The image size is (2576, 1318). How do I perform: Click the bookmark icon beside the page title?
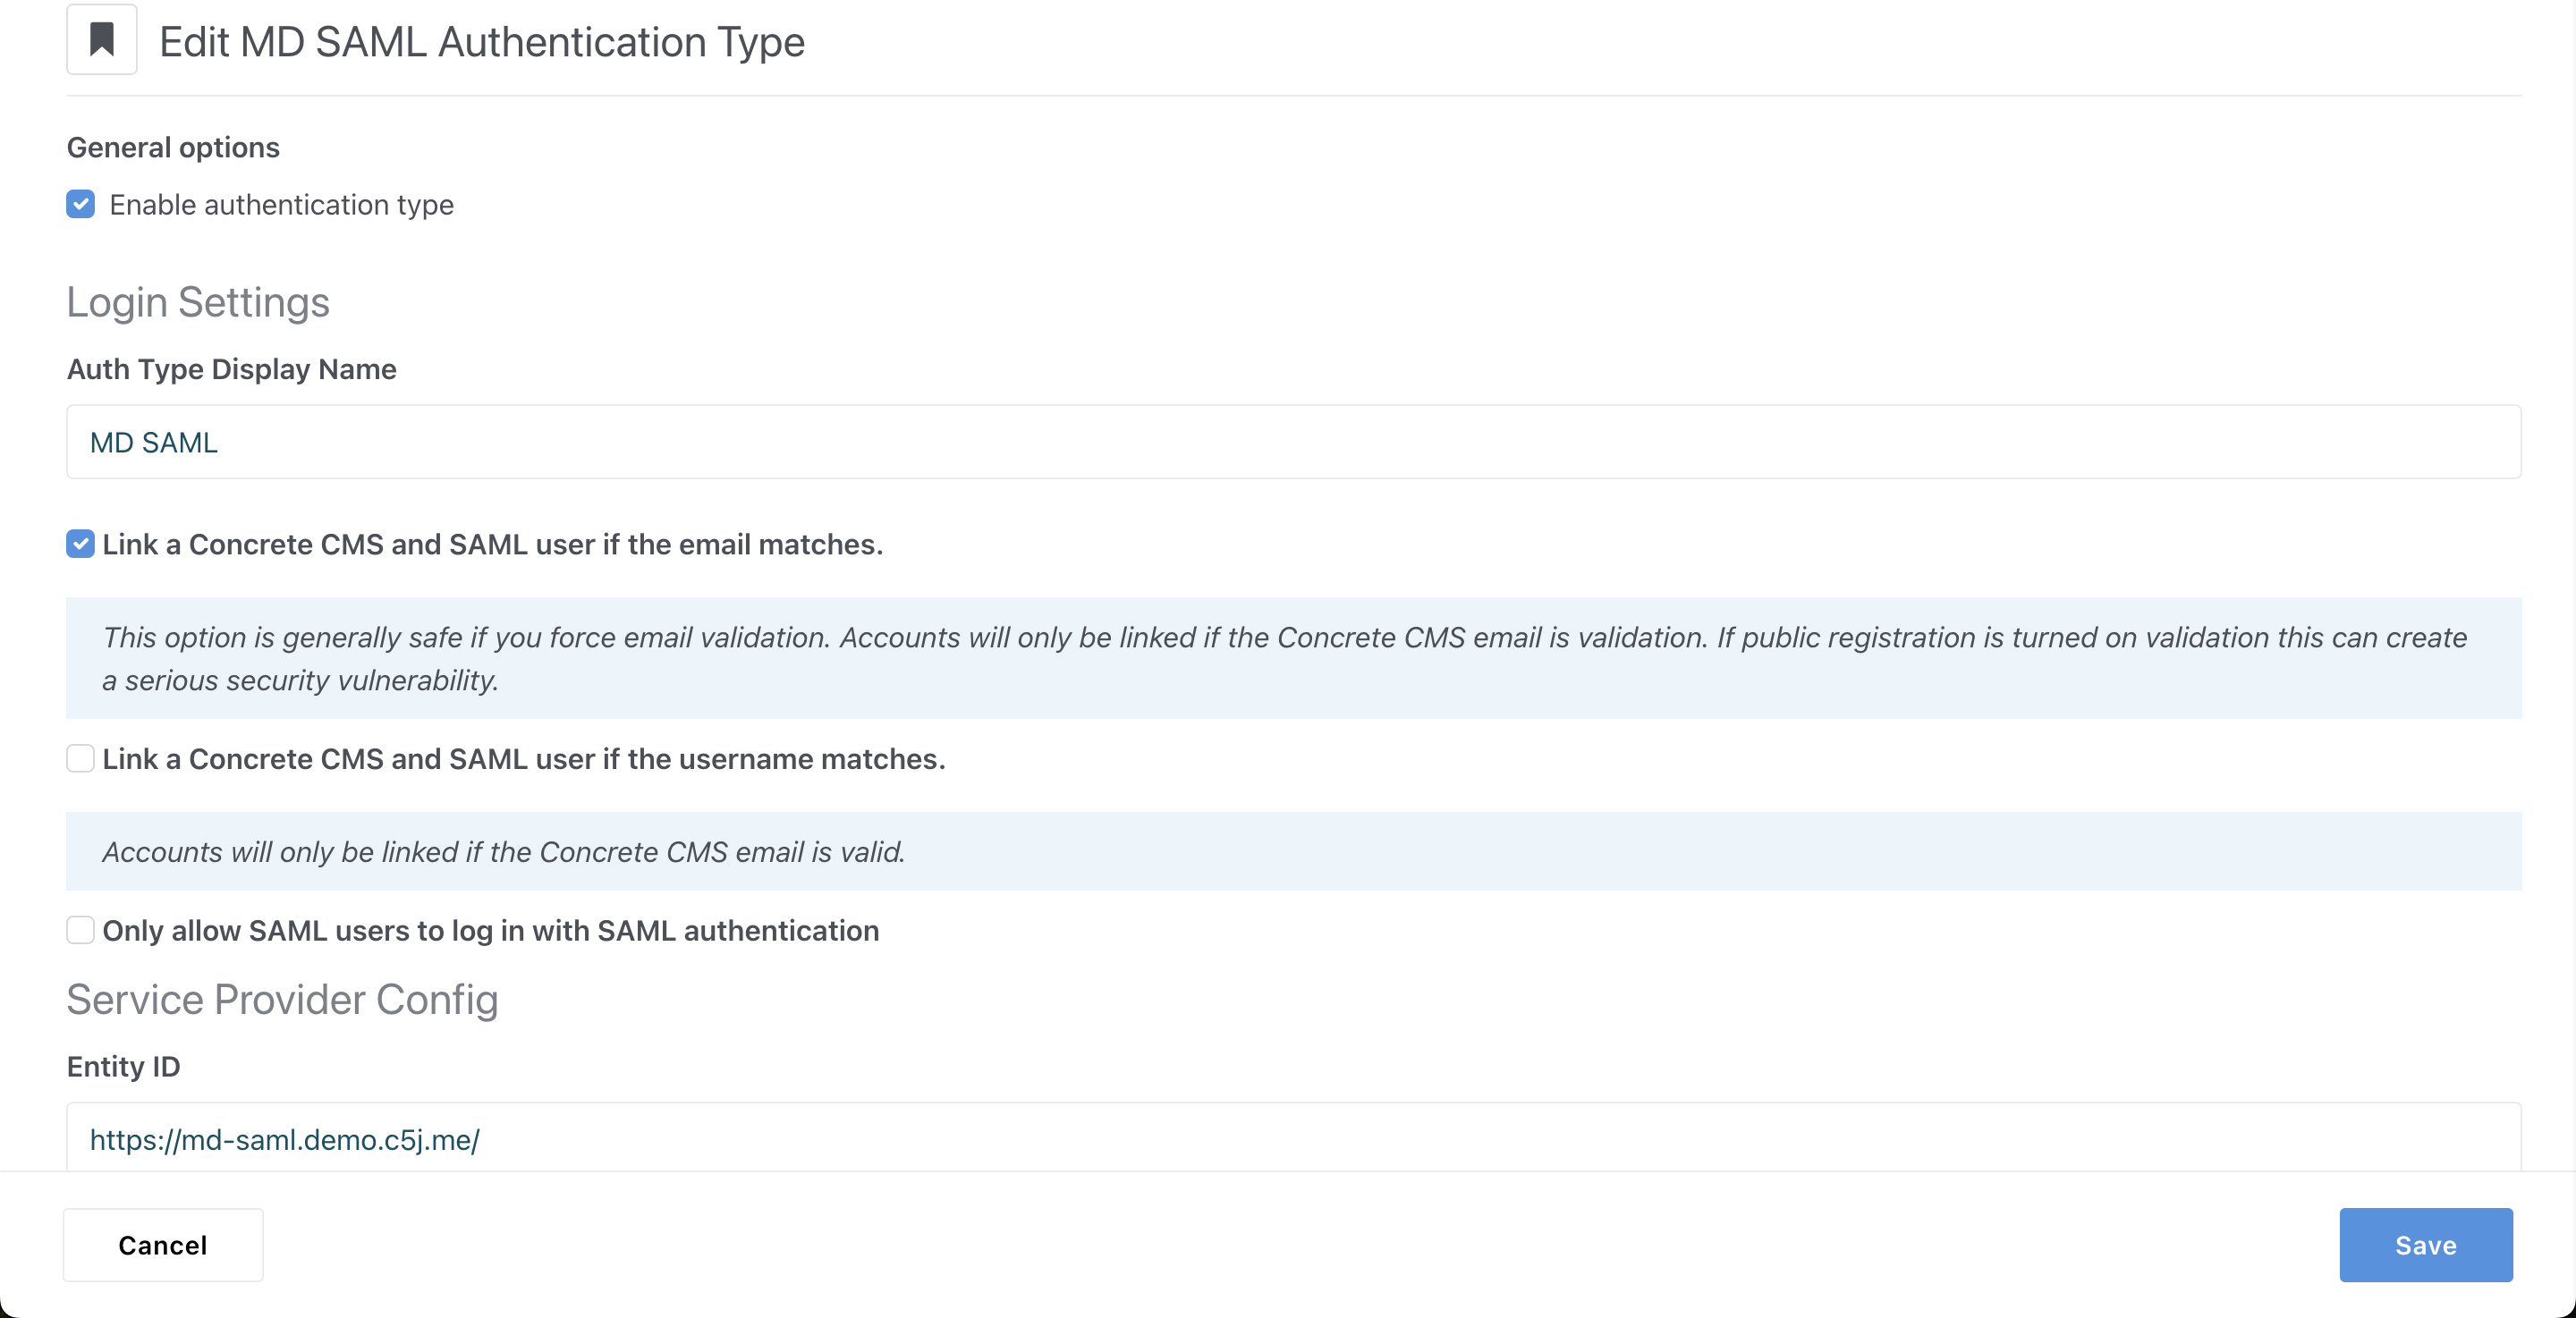101,40
